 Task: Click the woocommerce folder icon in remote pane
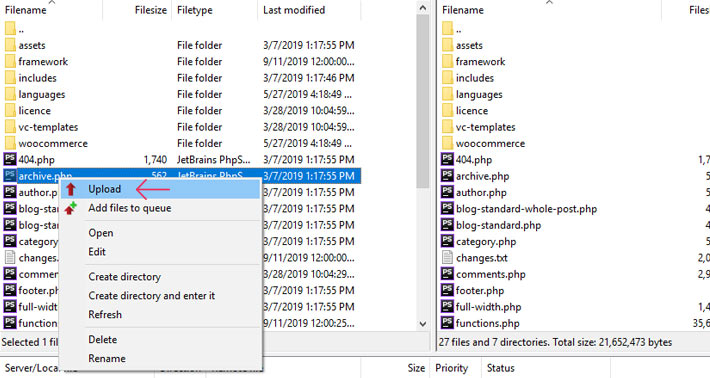coord(447,143)
